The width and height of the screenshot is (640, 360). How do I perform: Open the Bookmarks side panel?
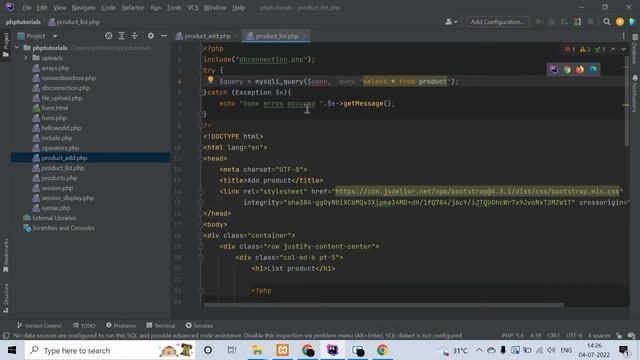[5, 255]
